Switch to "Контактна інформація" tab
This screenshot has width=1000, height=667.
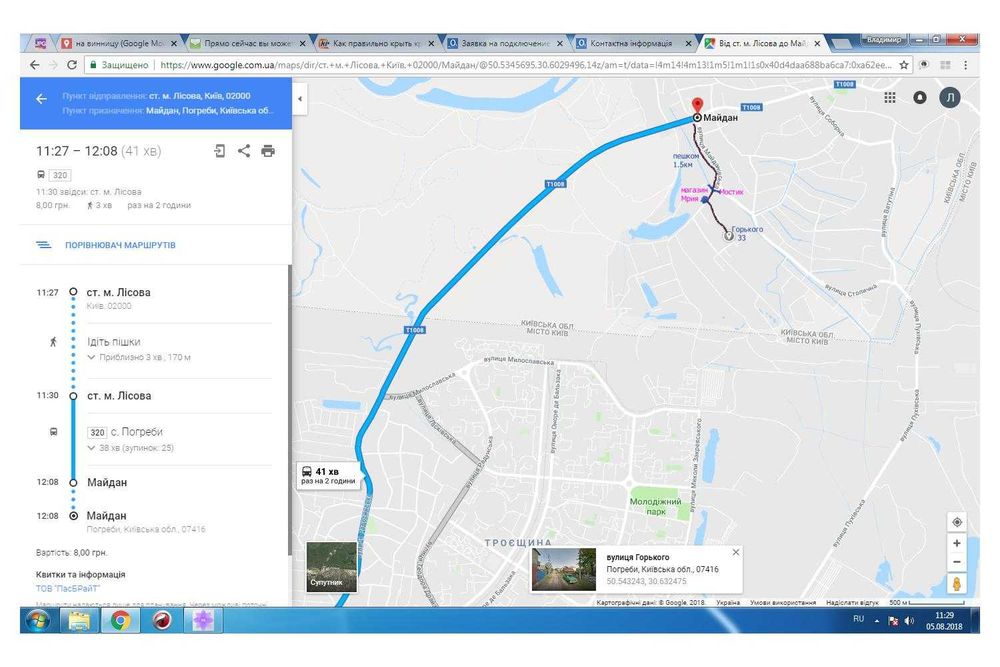[x=634, y=43]
